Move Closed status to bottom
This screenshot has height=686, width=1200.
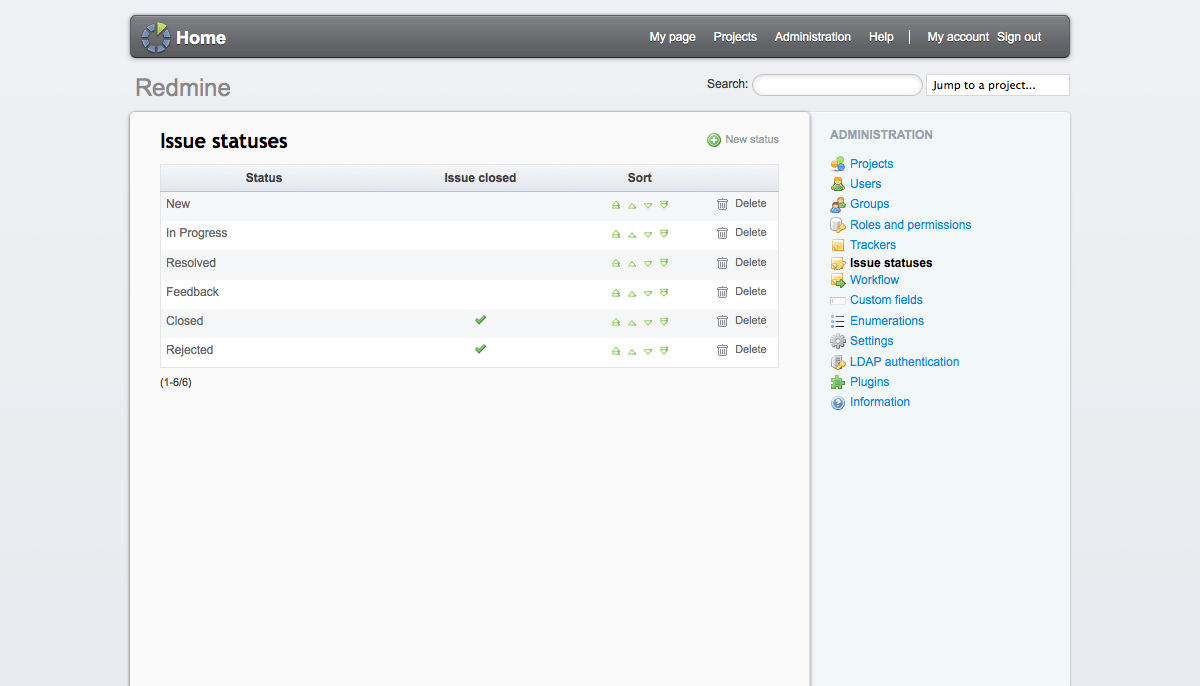tap(664, 322)
